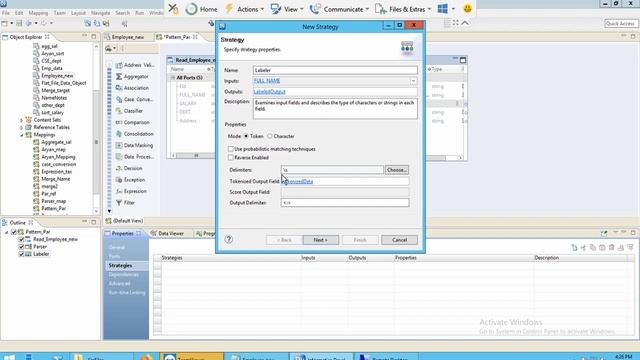This screenshot has width=640, height=360.
Task: Click the Delimiters input field
Action: (x=332, y=170)
